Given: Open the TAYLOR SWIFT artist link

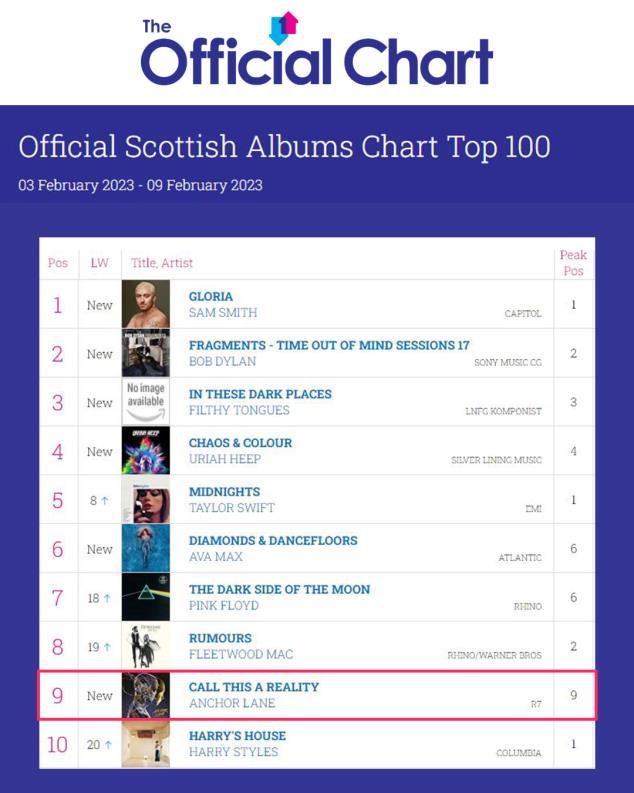Looking at the screenshot, I should 231,508.
